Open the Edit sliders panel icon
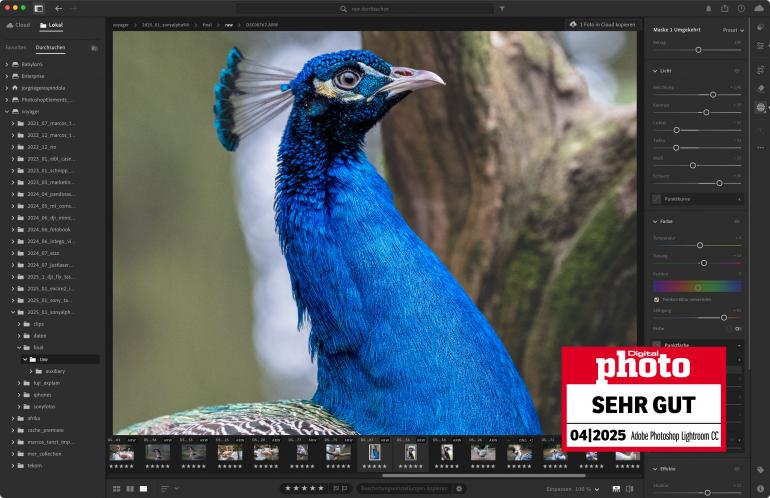The height and width of the screenshot is (498, 770). point(761,46)
